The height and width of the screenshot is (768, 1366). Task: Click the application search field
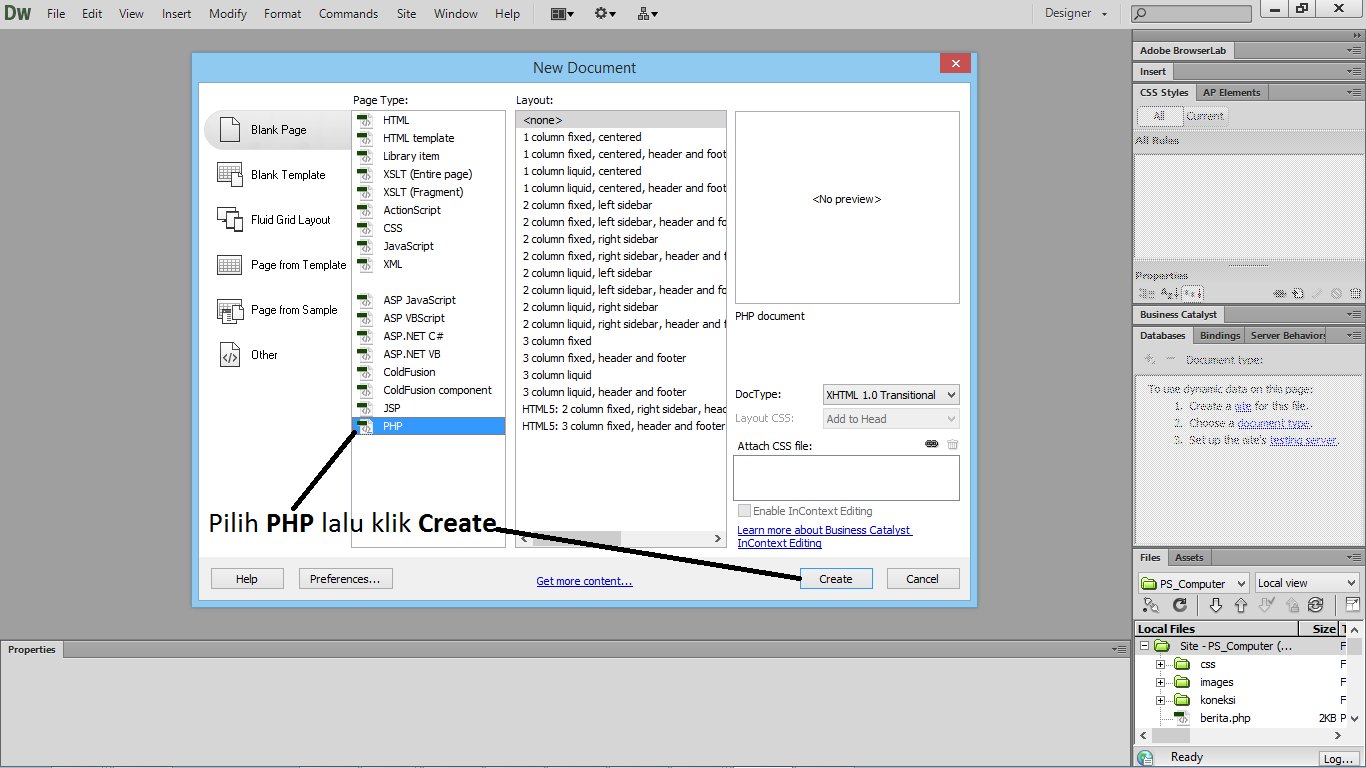1191,14
